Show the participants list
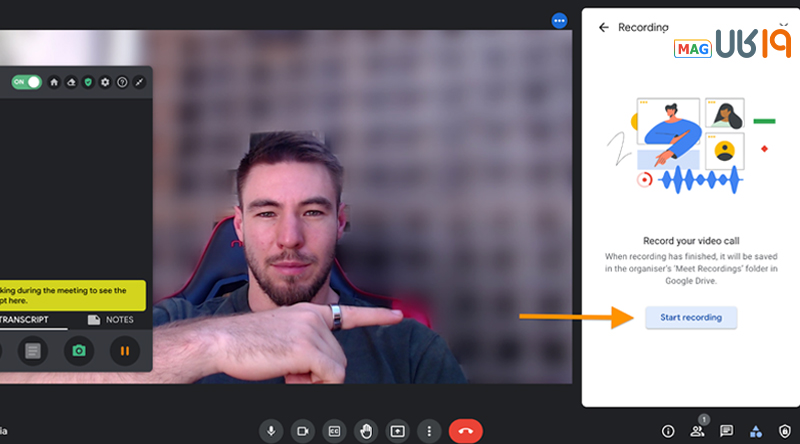Screen dimensions: 800x444 pos(697,431)
